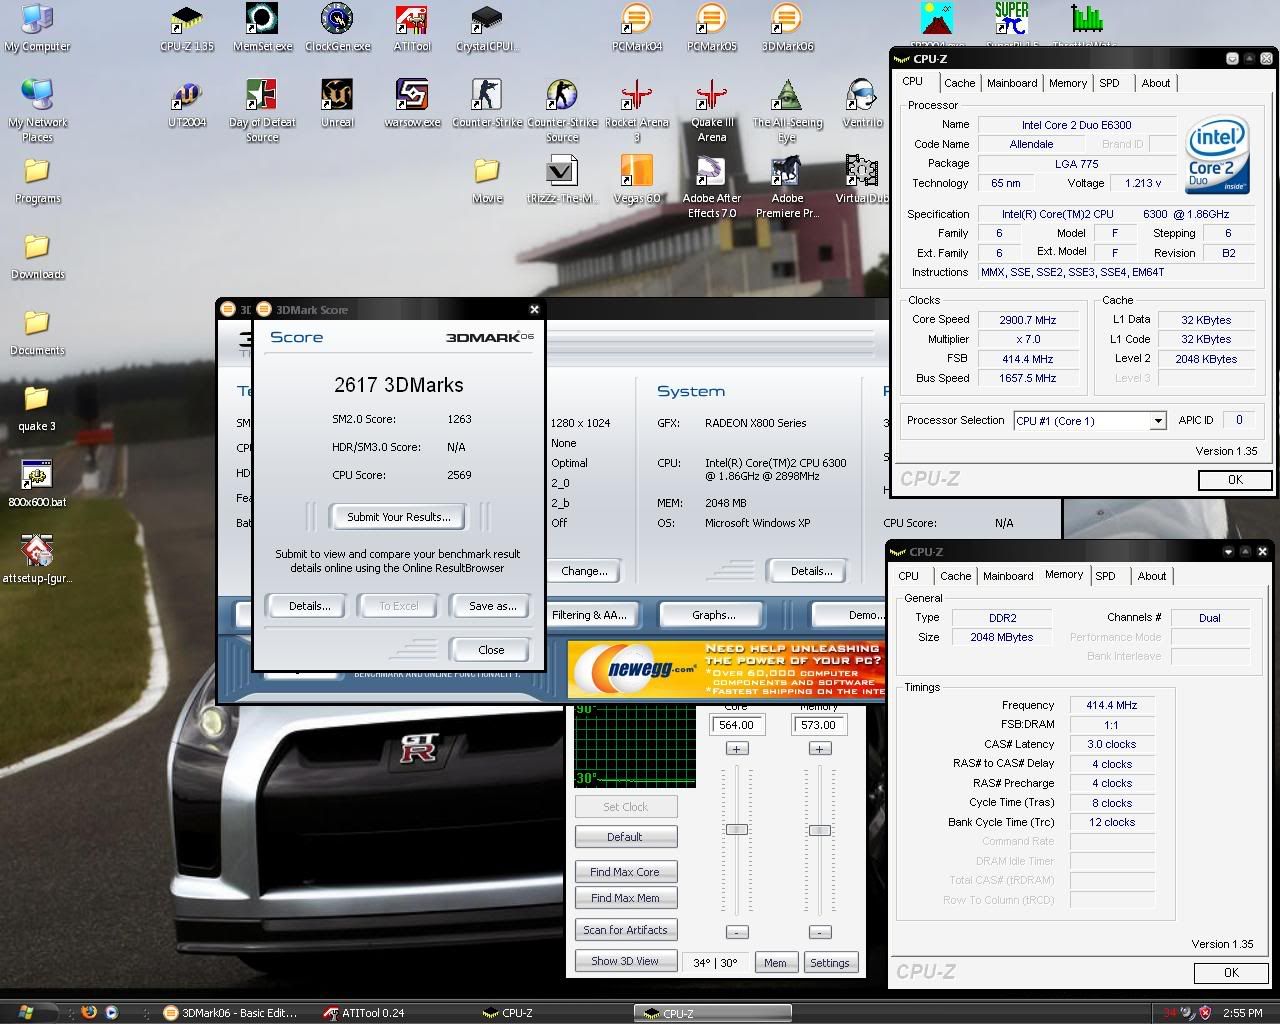This screenshot has height=1024, width=1280.
Task: Launch PCMark05 from the desktop
Action: click(712, 27)
